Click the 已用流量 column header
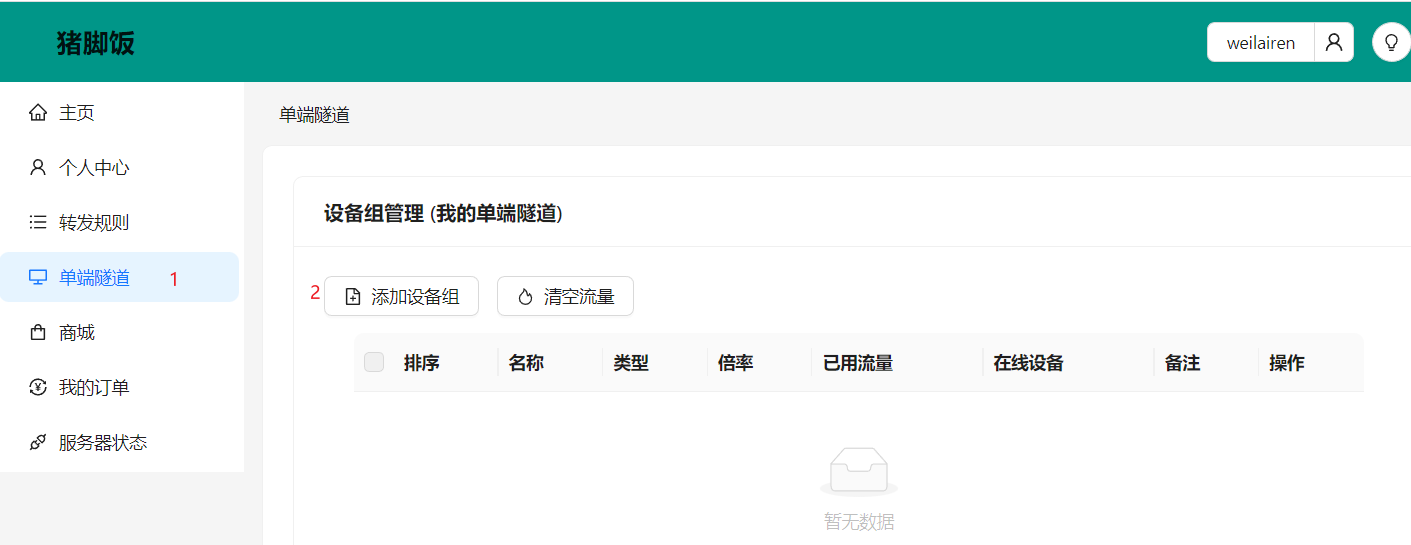1411x545 pixels. coord(857,363)
